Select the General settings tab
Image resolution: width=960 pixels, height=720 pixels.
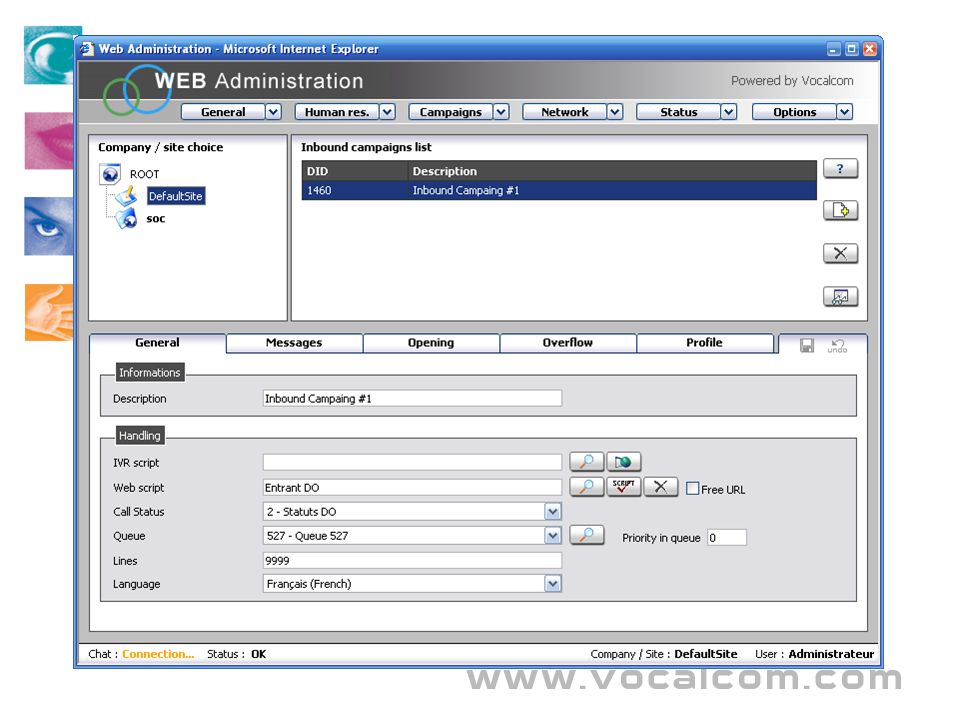tap(157, 343)
